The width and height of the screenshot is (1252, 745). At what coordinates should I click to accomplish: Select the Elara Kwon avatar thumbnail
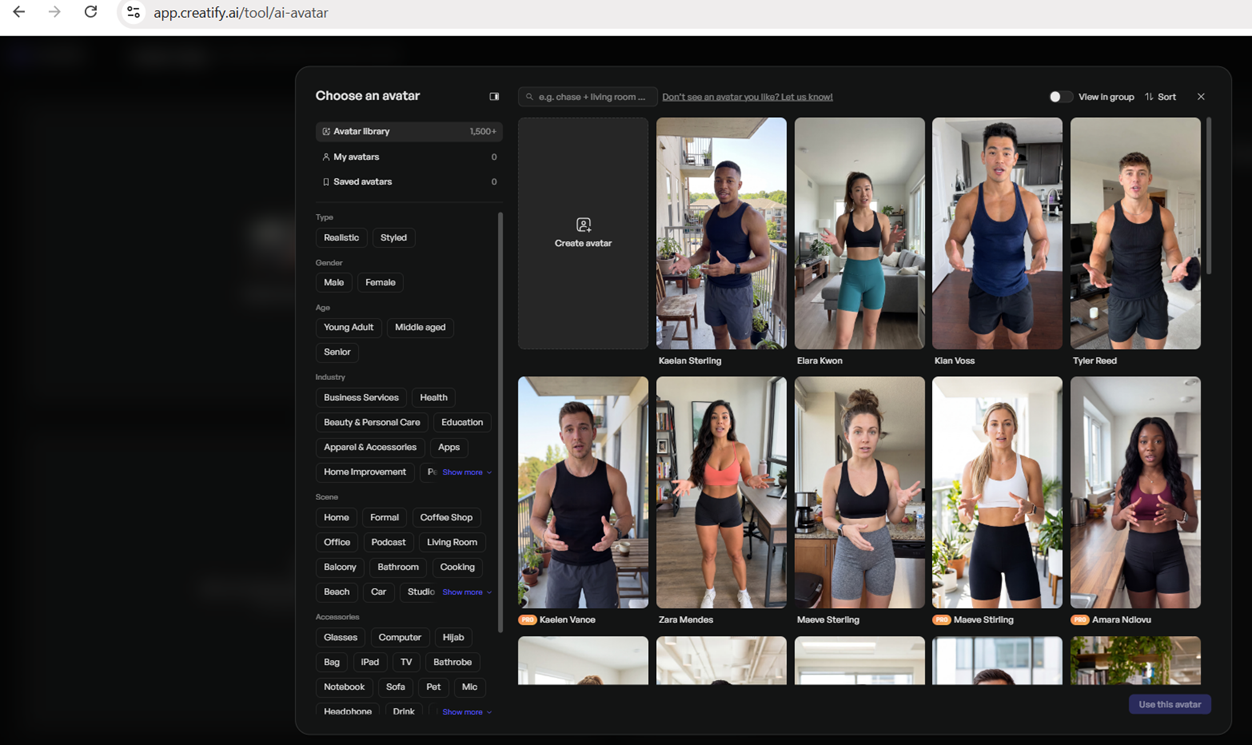(859, 233)
